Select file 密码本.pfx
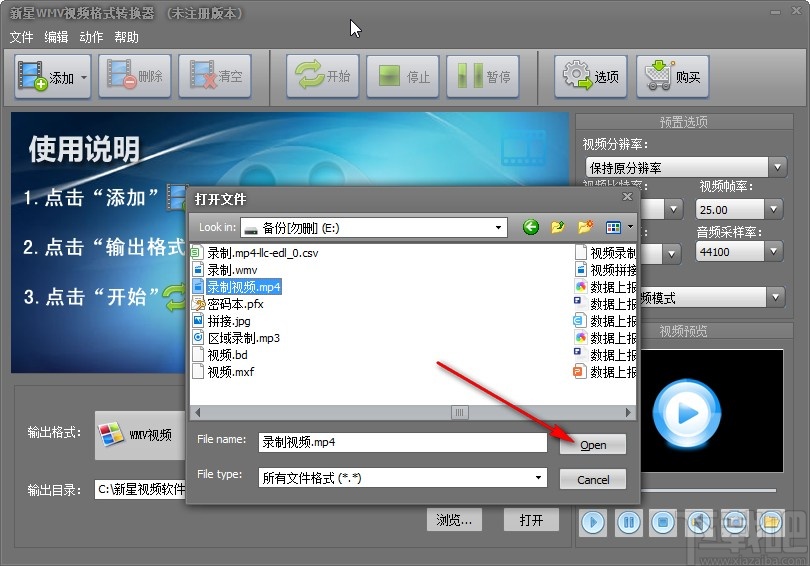This screenshot has width=810, height=566. (236, 304)
